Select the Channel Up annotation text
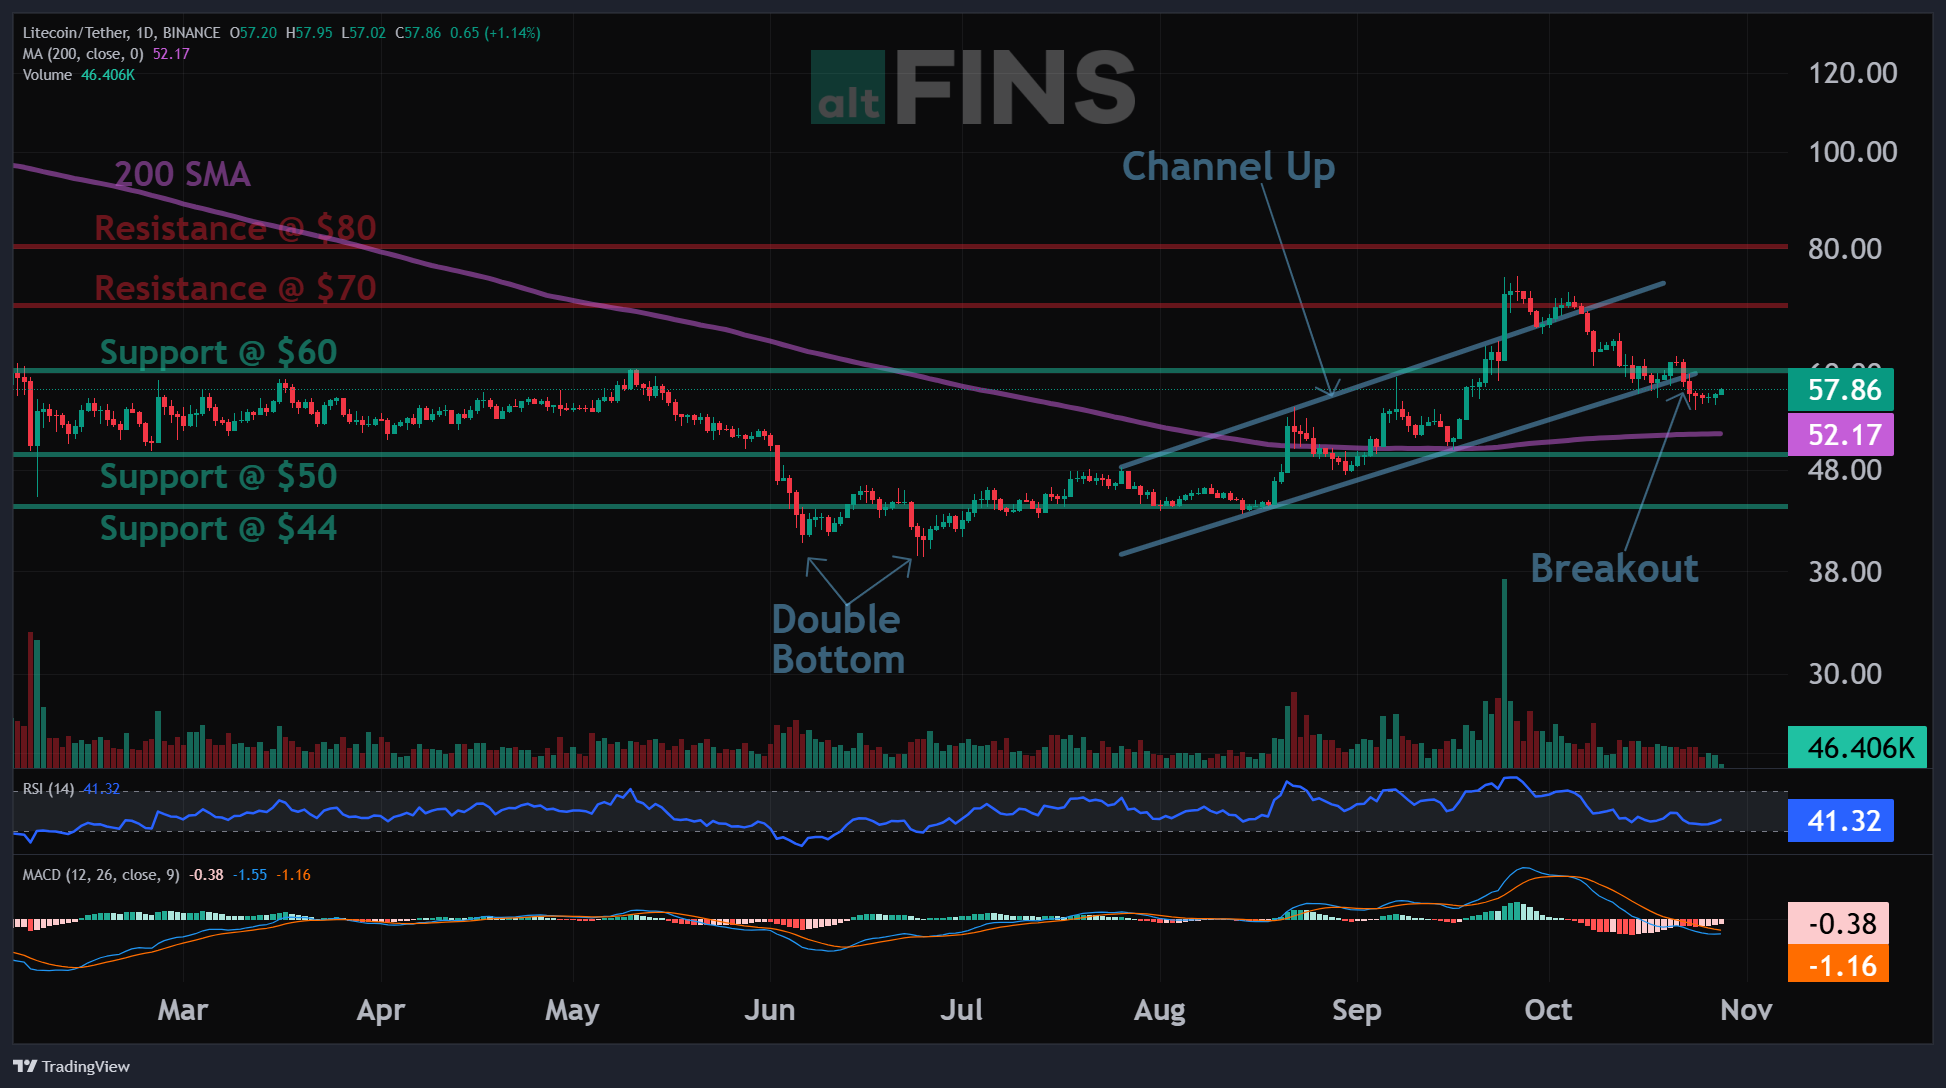 [1228, 167]
